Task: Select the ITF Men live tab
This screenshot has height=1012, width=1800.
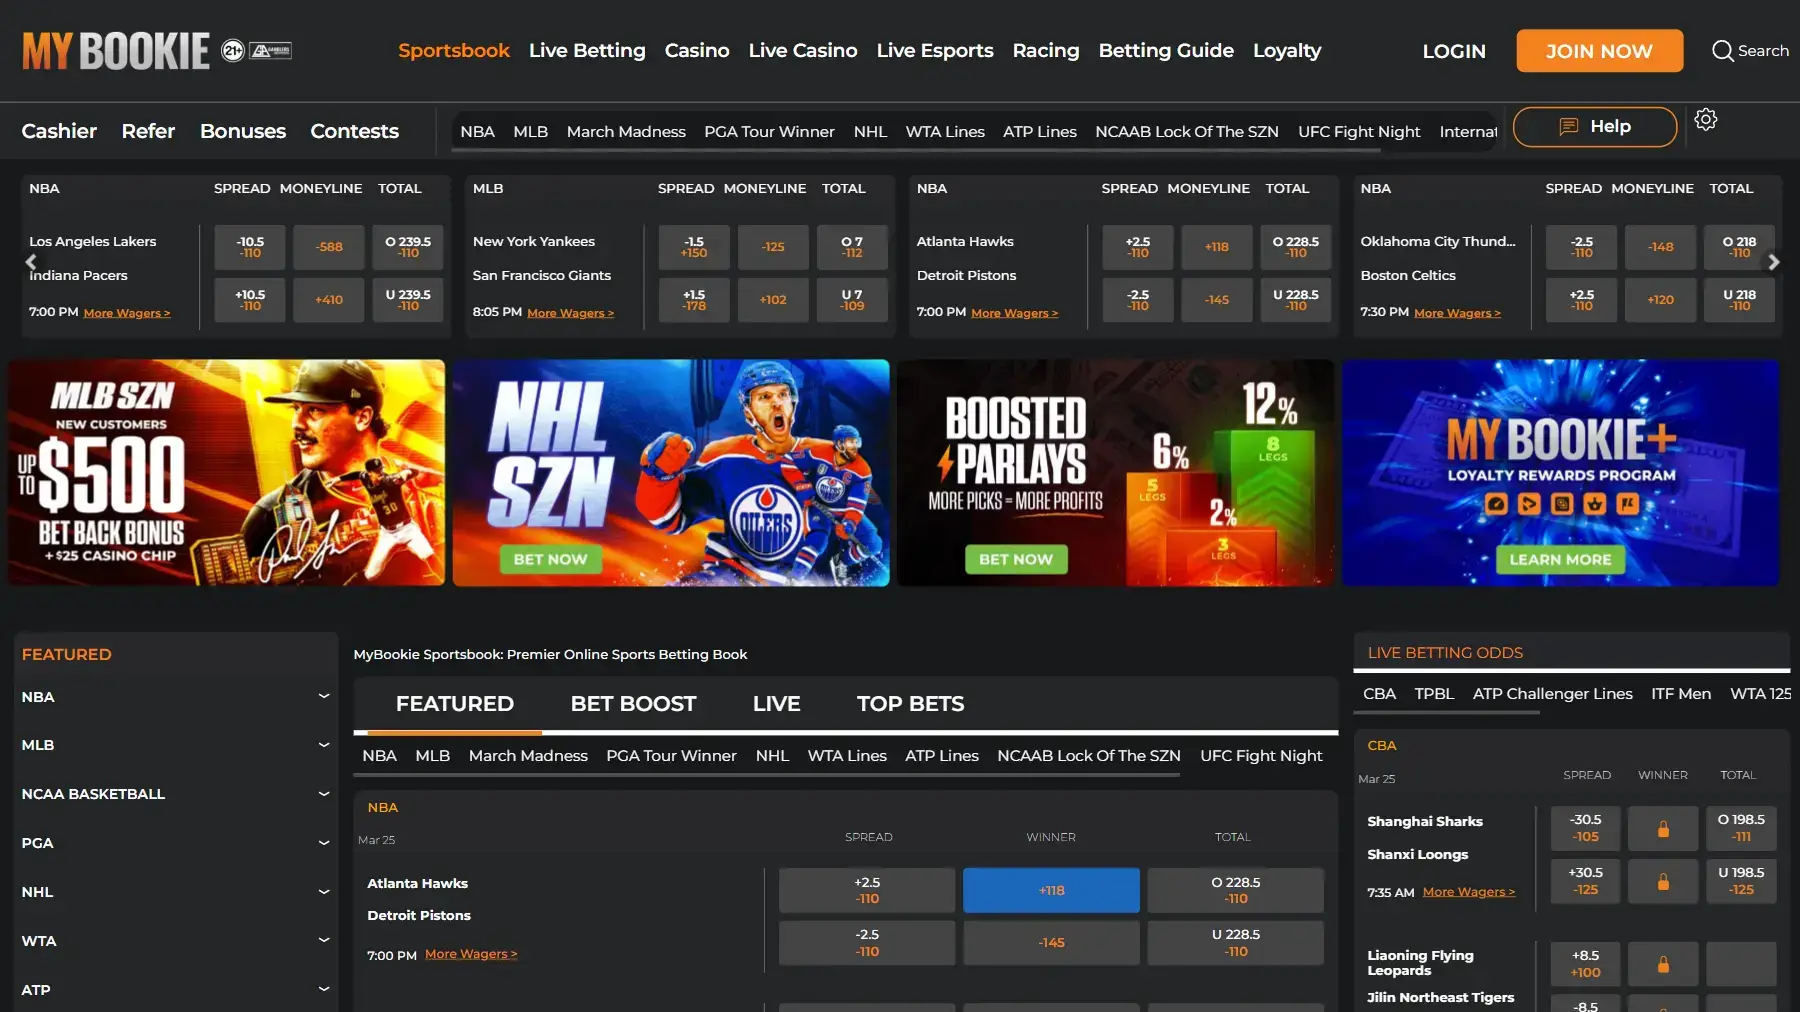Action: 1681,694
